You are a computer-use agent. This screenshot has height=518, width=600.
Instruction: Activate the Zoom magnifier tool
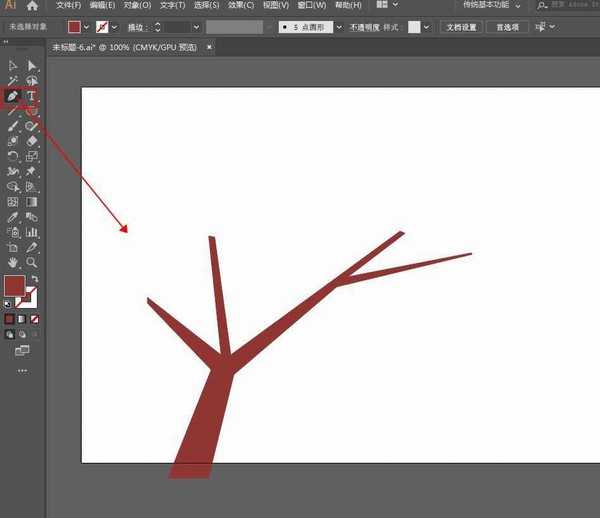pos(31,262)
